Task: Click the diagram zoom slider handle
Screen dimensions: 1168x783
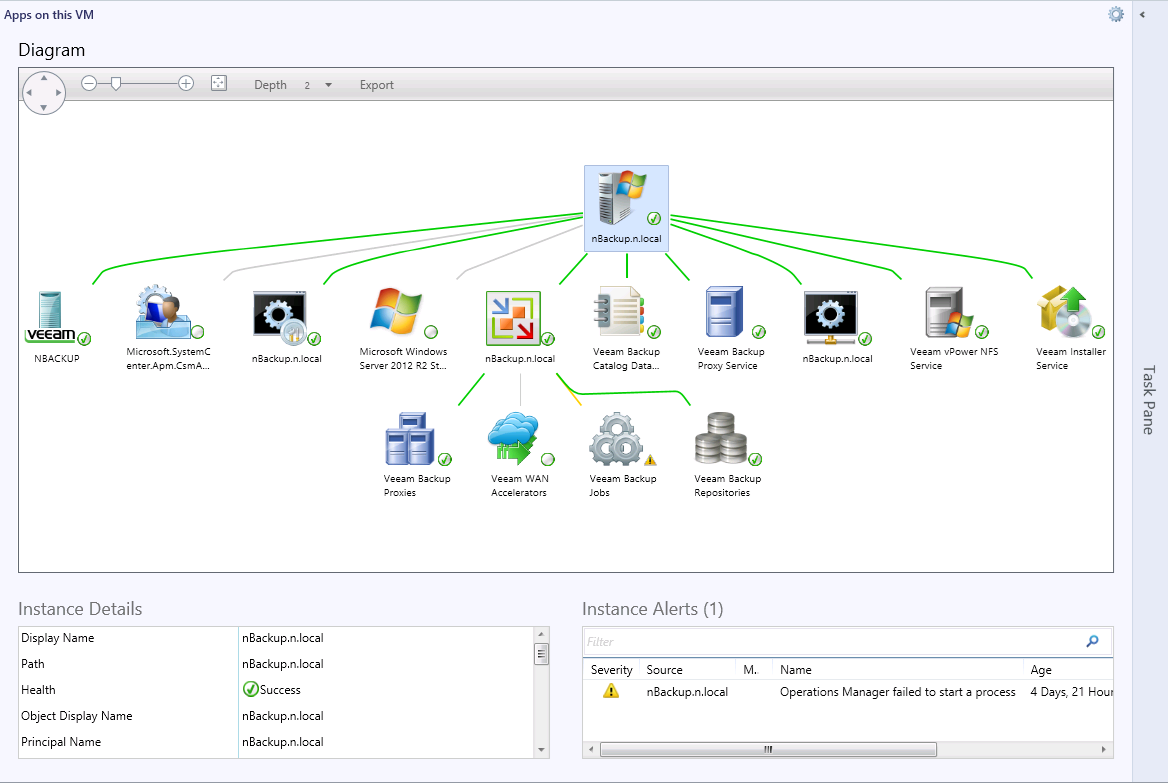Action: 115,84
